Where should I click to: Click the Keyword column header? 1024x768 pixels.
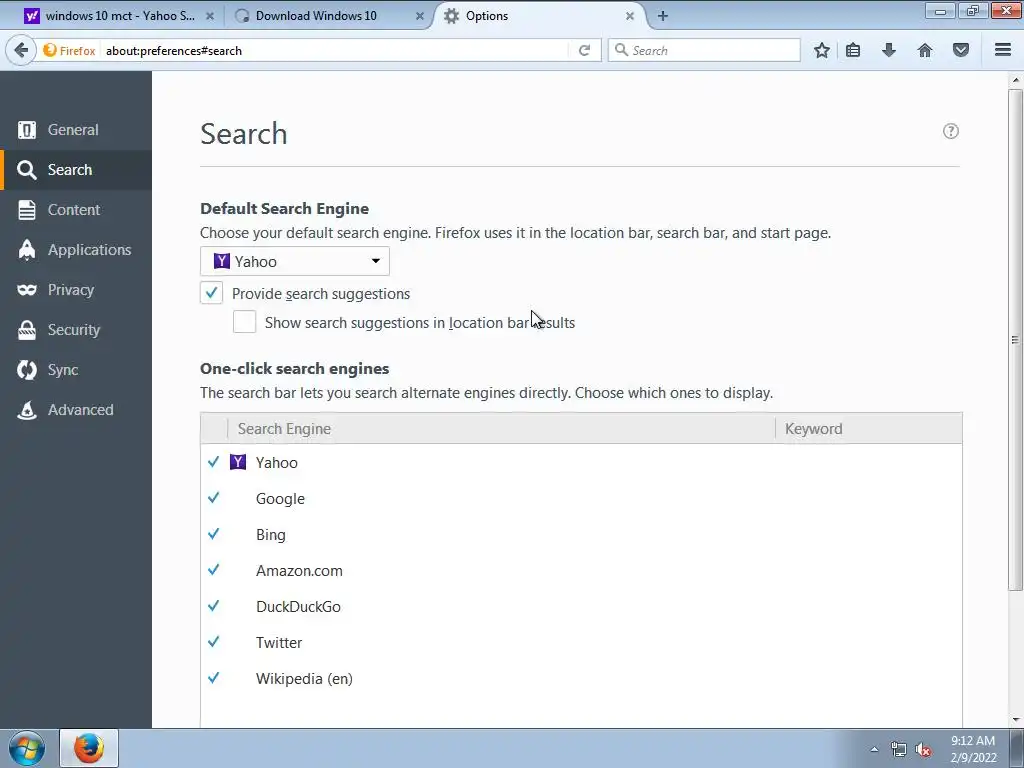click(x=869, y=428)
